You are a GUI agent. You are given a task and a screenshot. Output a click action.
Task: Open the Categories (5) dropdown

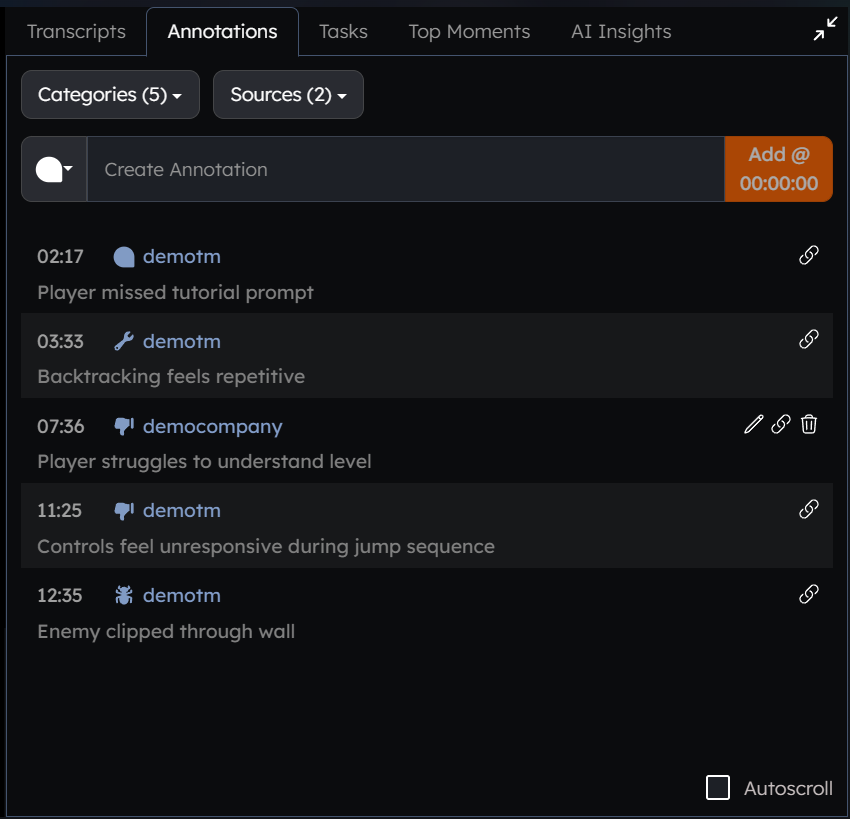111,94
